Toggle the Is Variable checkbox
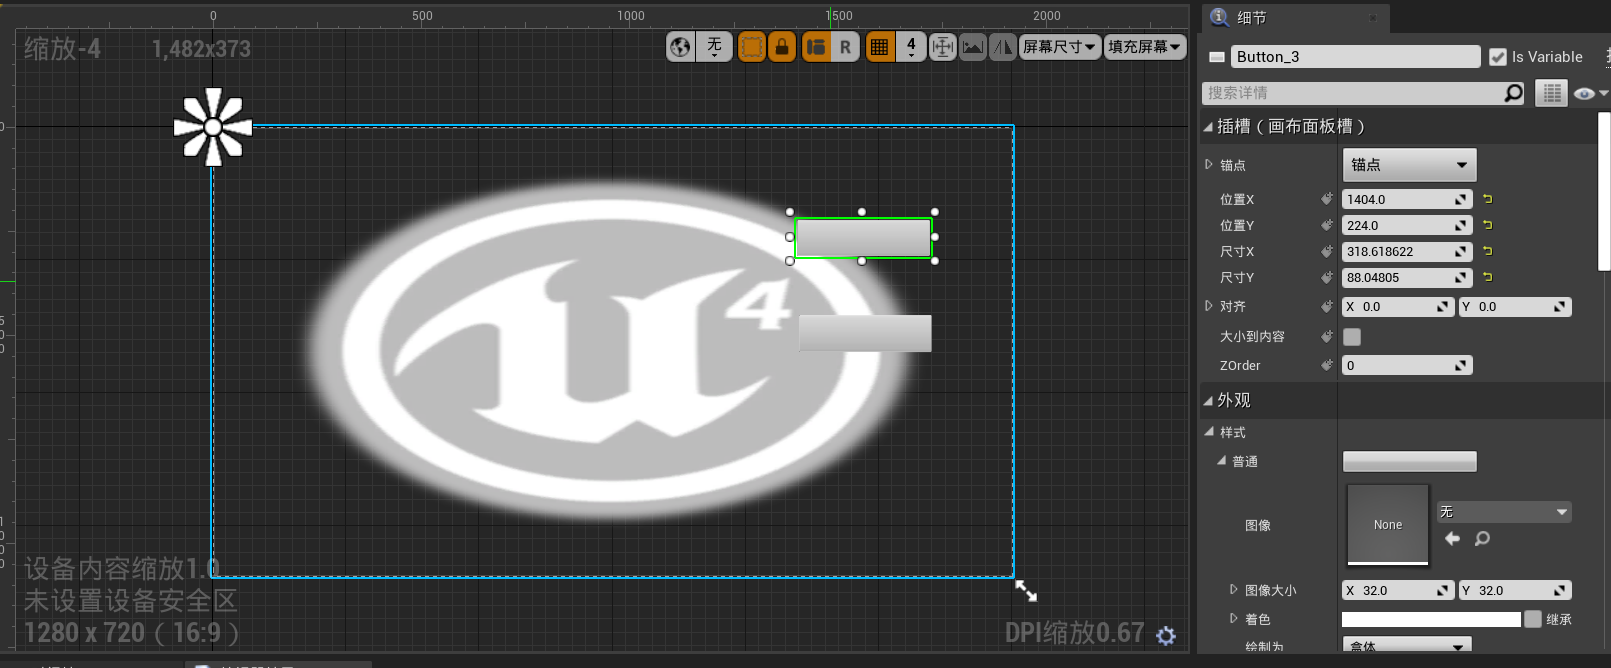Viewport: 1611px width, 668px height. (x=1497, y=57)
